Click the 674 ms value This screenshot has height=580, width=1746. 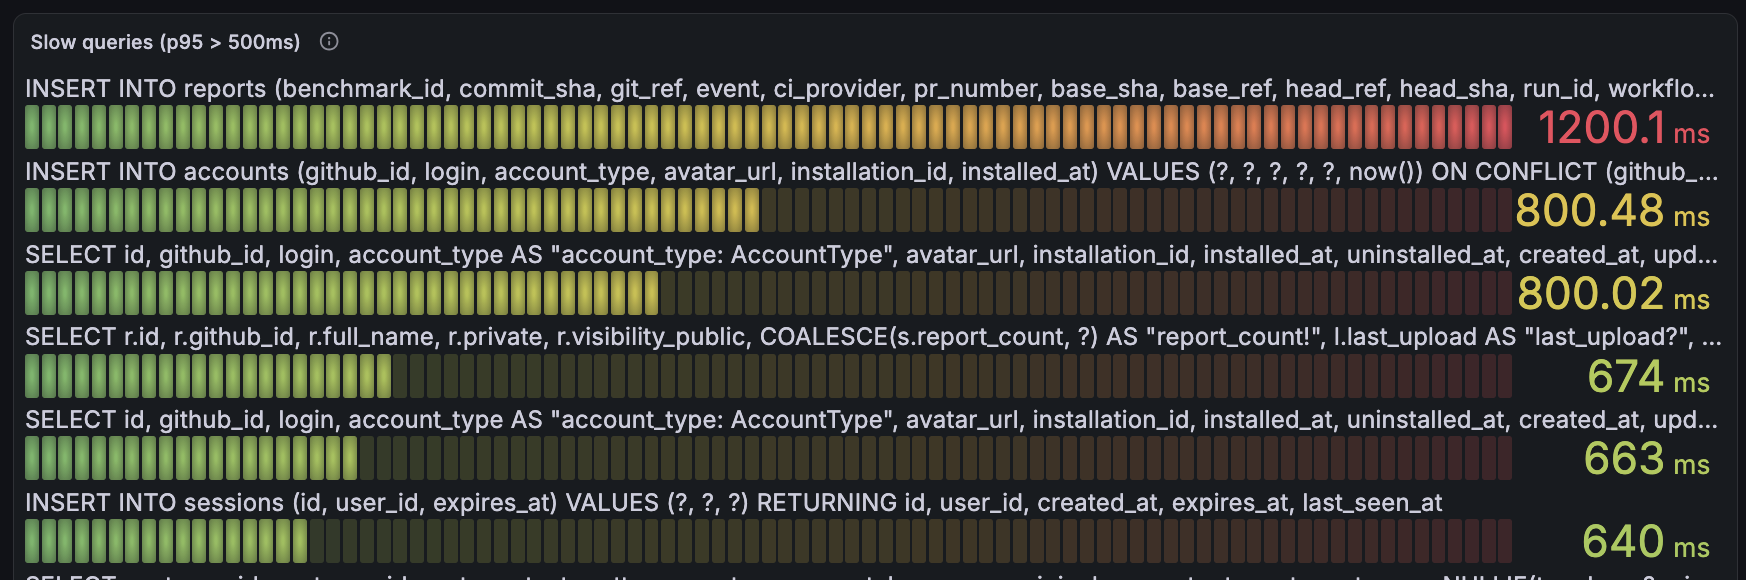(x=1649, y=377)
